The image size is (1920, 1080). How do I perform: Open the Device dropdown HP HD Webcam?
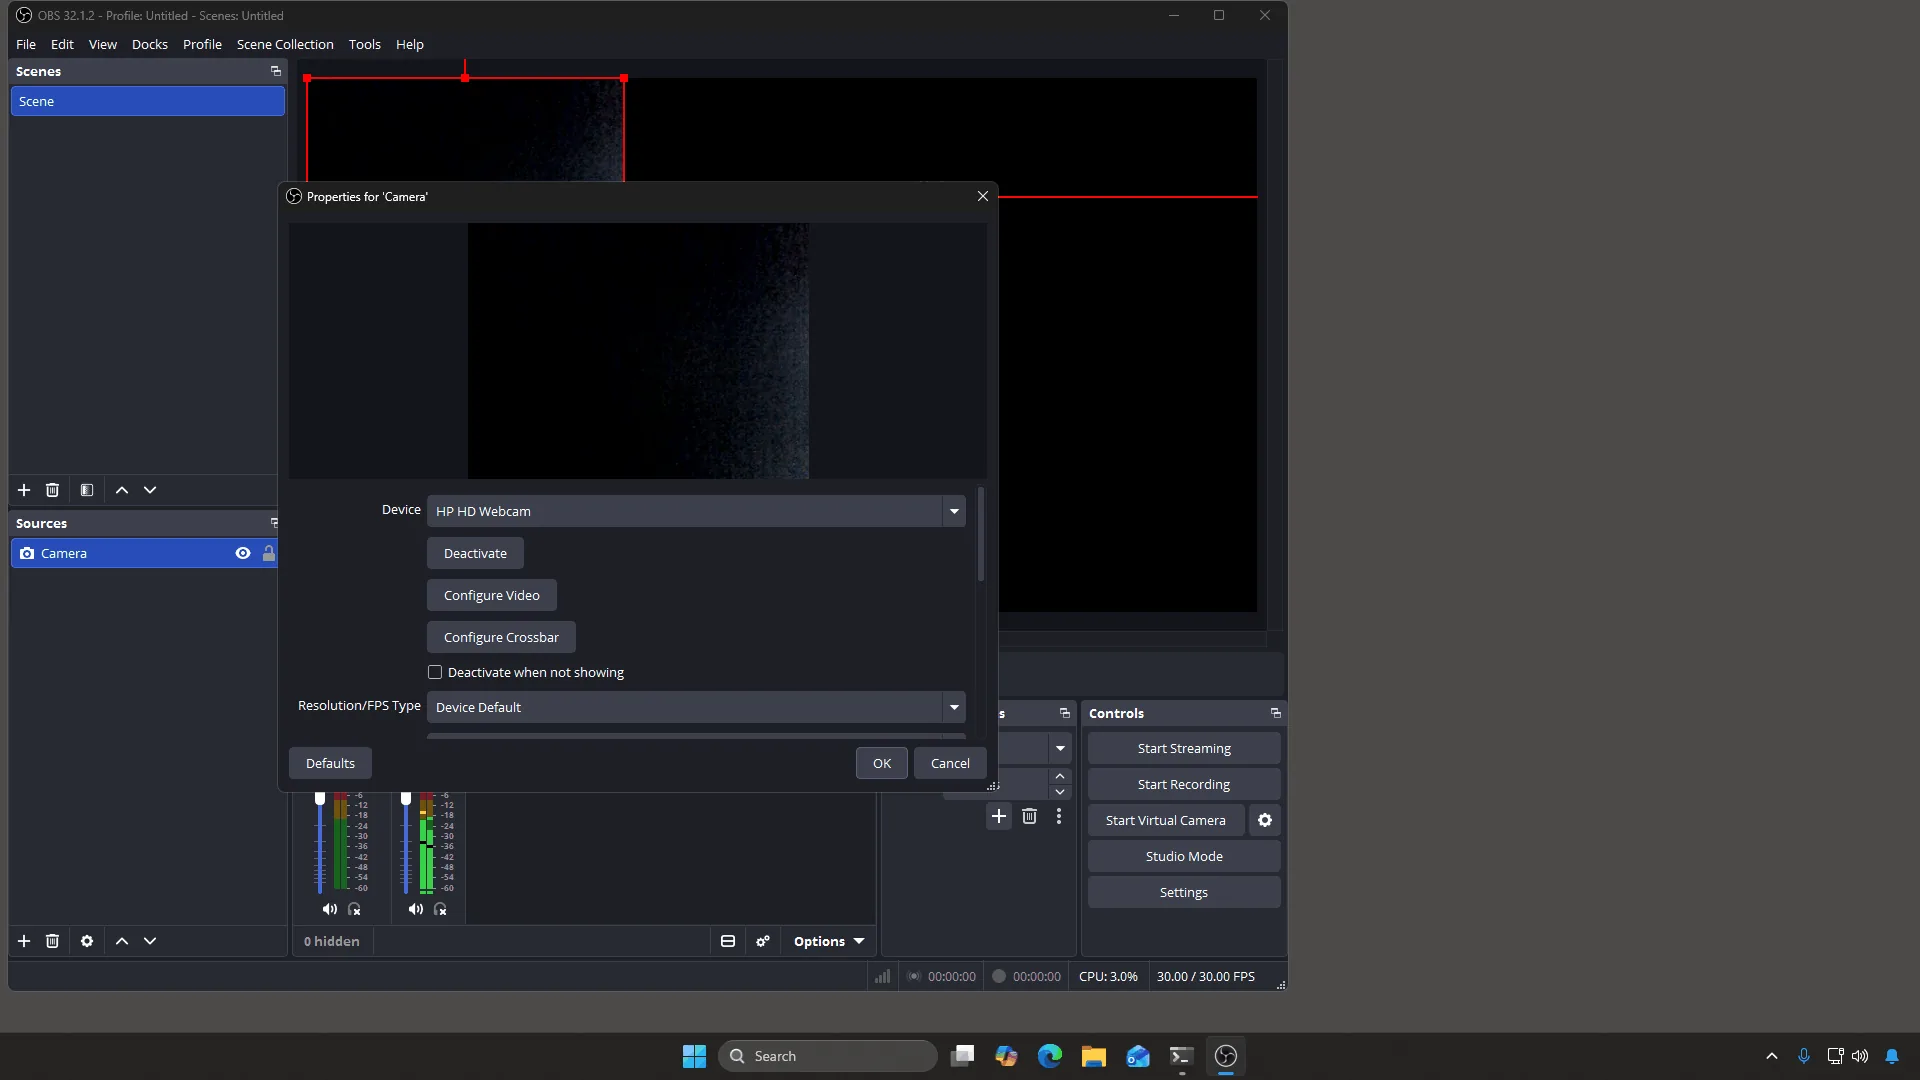696,511
